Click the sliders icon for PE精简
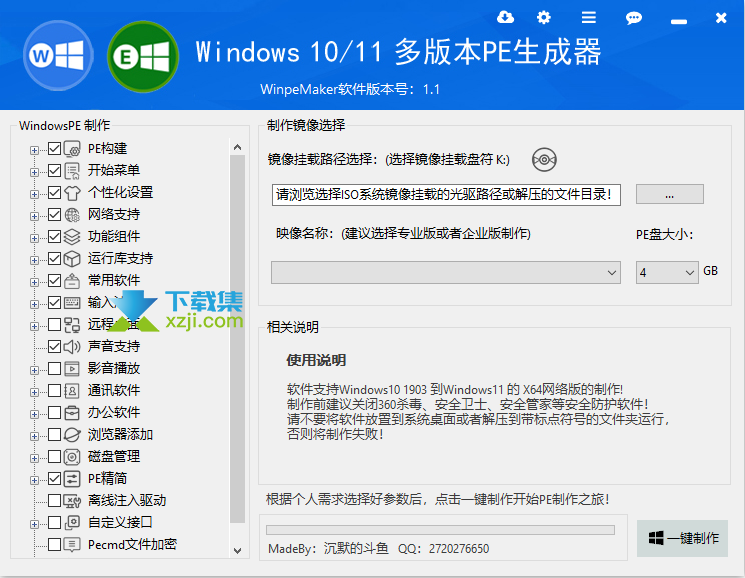Screen dimensions: 745x578 pos(72,478)
